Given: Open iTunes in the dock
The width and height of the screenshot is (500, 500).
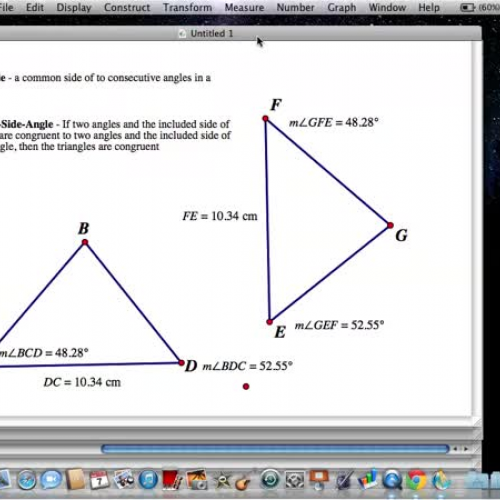Looking at the screenshot, I should coord(148,480).
